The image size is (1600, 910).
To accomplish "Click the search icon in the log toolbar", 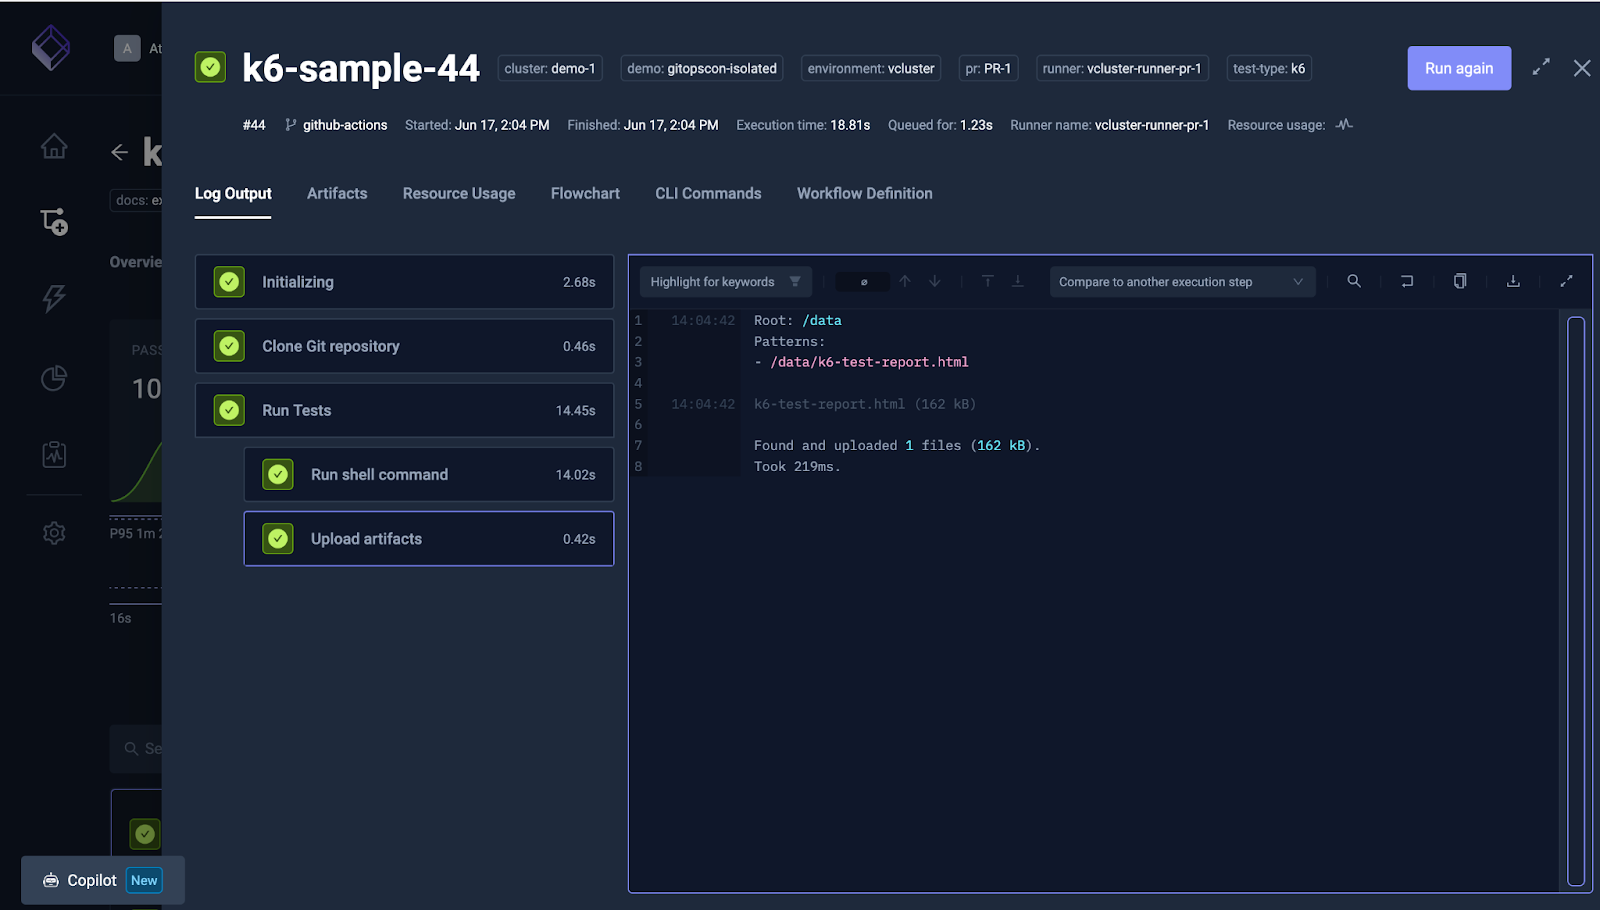I will coord(1354,281).
